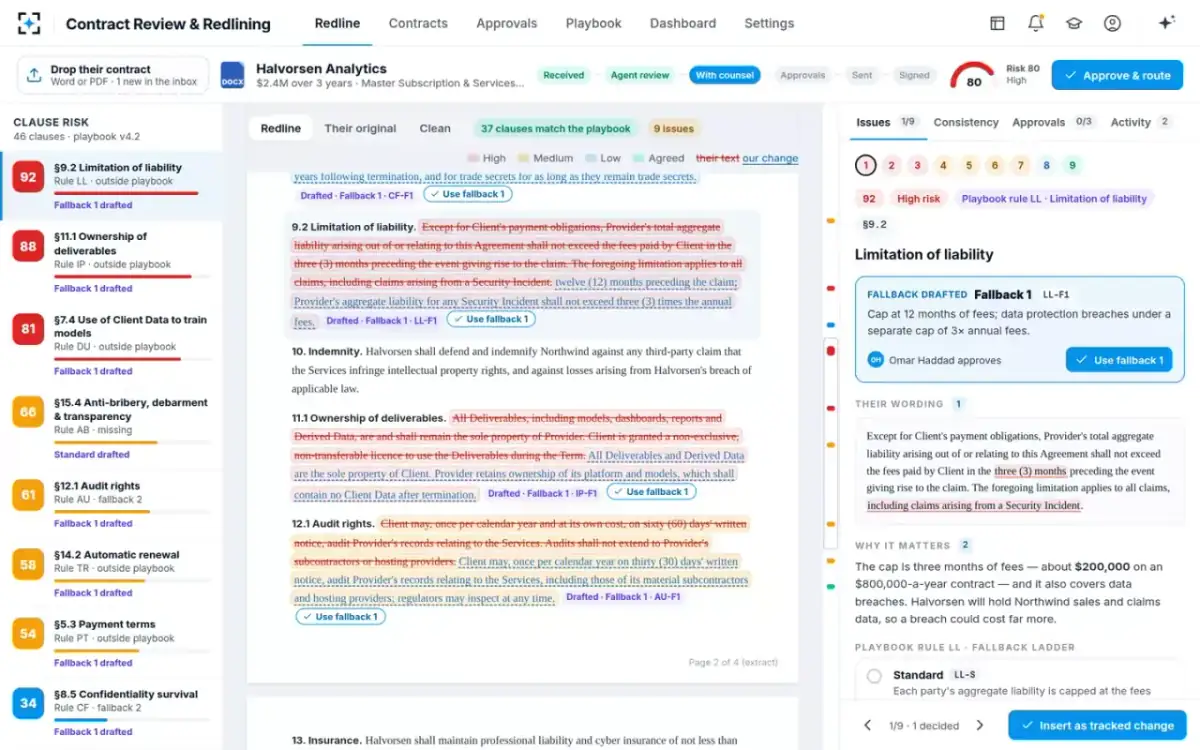Select the Received stage pill

[x=564, y=75]
